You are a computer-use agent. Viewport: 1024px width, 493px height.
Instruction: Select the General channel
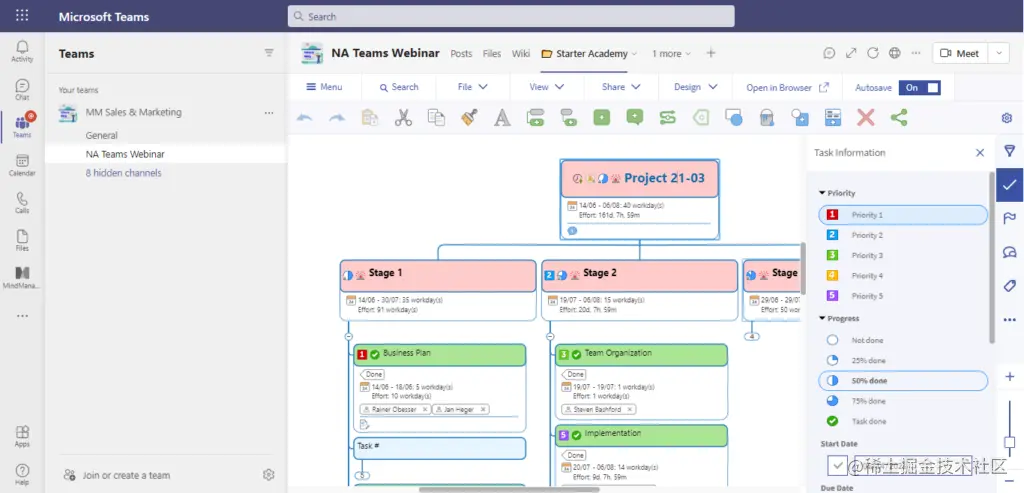(x=102, y=135)
